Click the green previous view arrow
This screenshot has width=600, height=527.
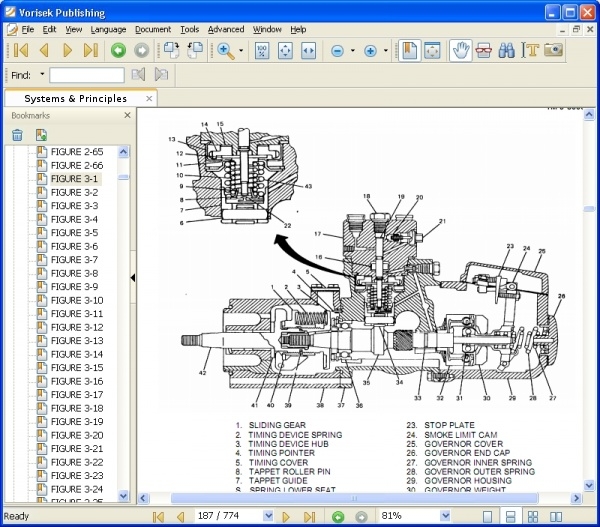click(118, 50)
